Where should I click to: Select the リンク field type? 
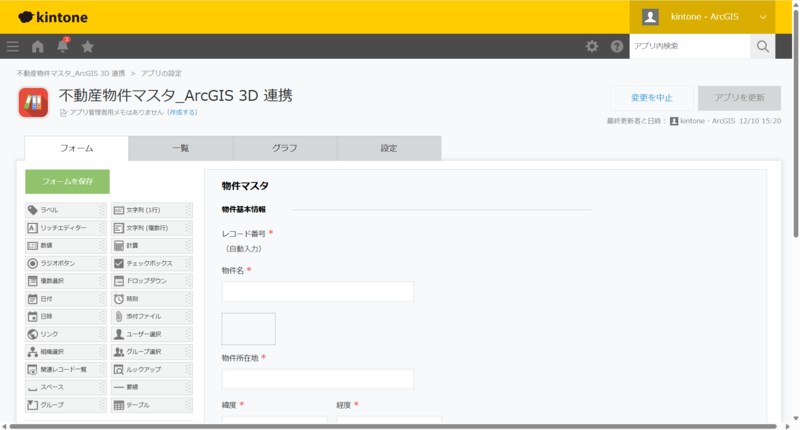(x=66, y=334)
